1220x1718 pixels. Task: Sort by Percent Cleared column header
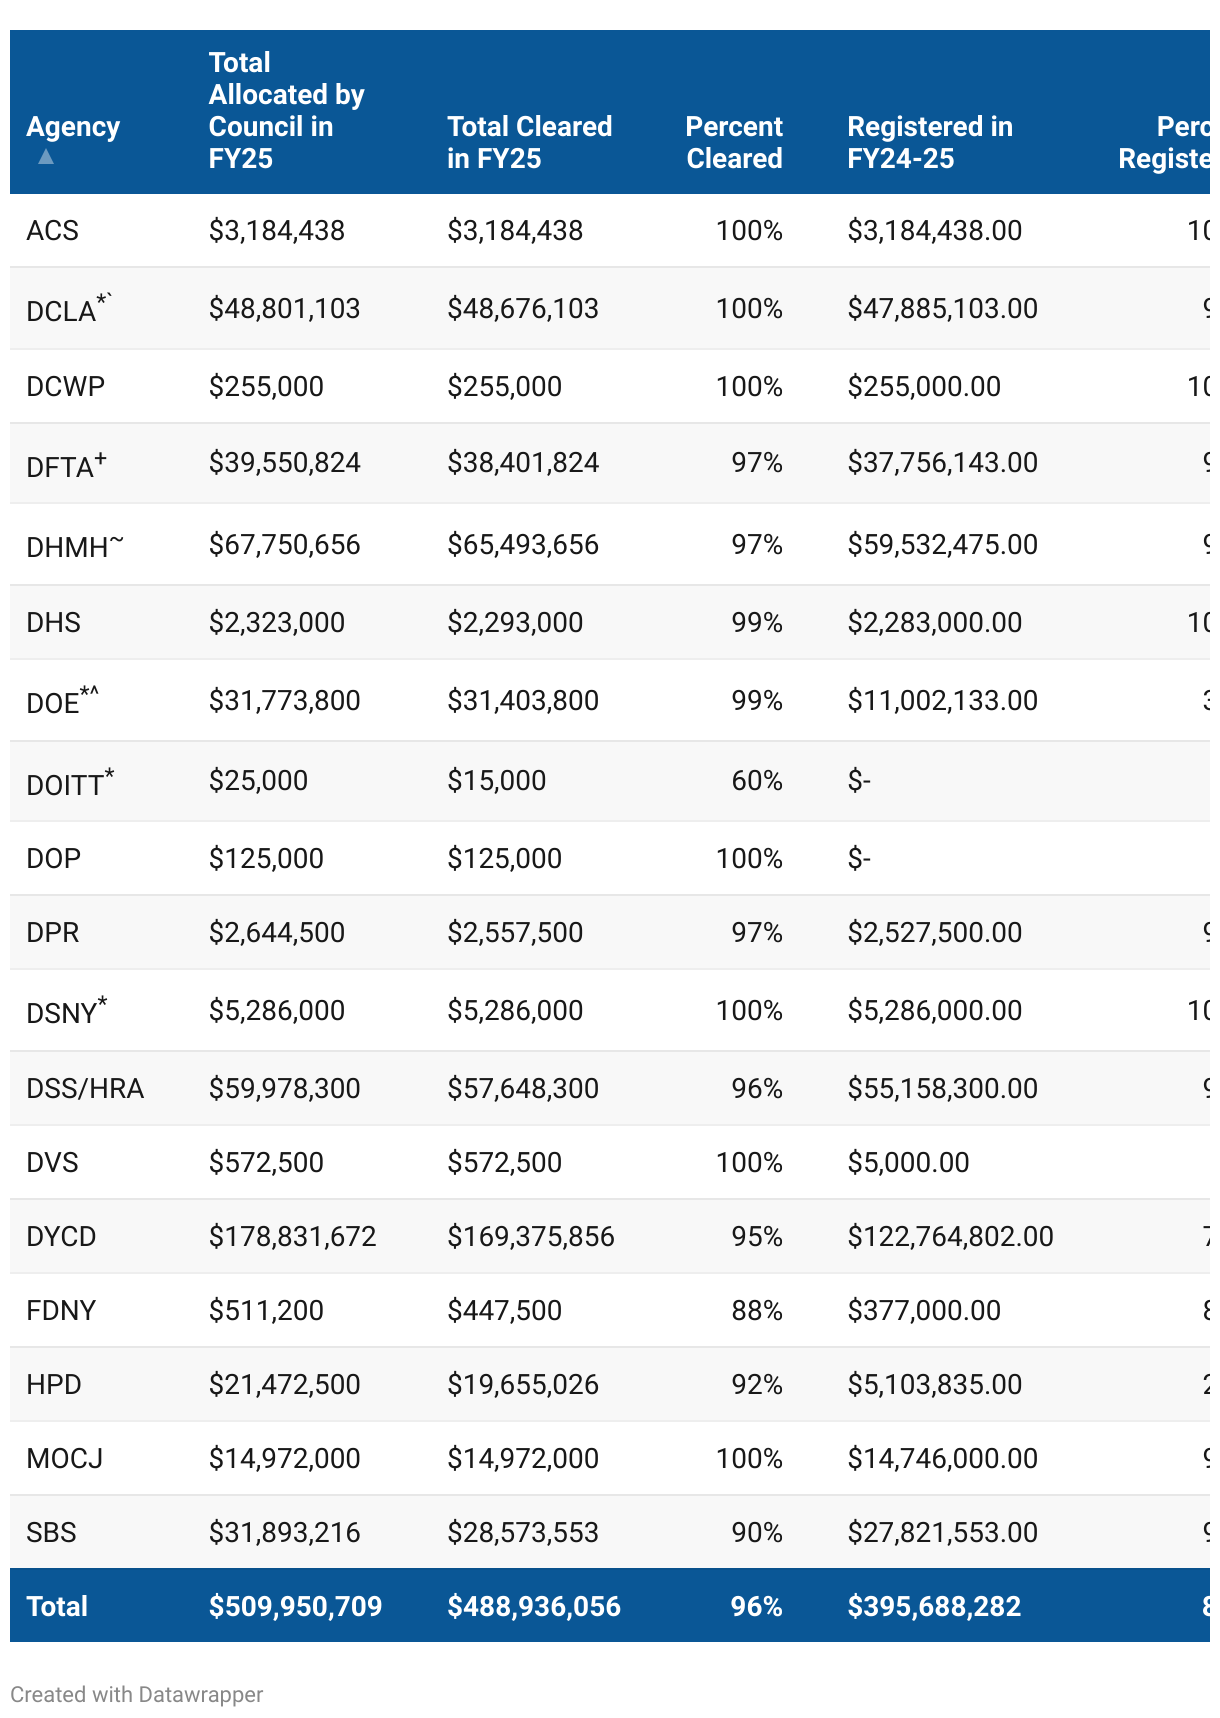click(x=734, y=142)
